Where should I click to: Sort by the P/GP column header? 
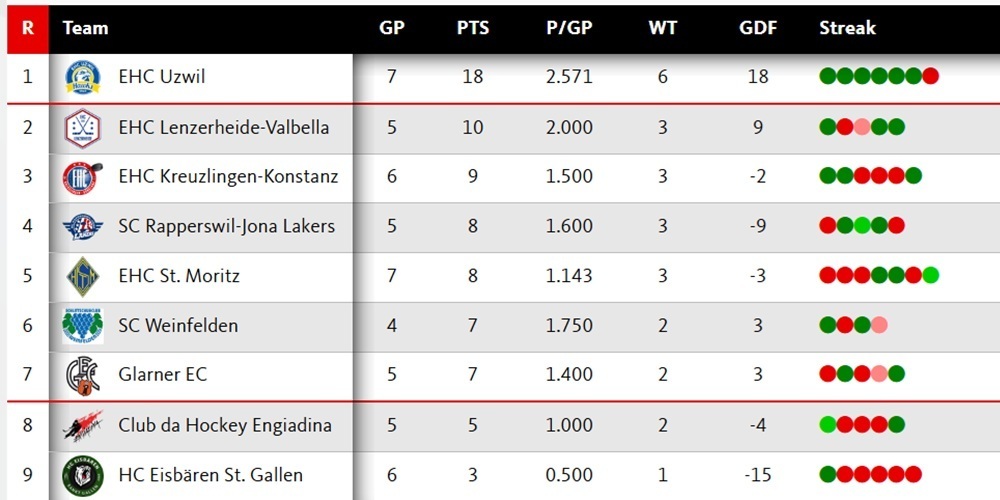(569, 28)
